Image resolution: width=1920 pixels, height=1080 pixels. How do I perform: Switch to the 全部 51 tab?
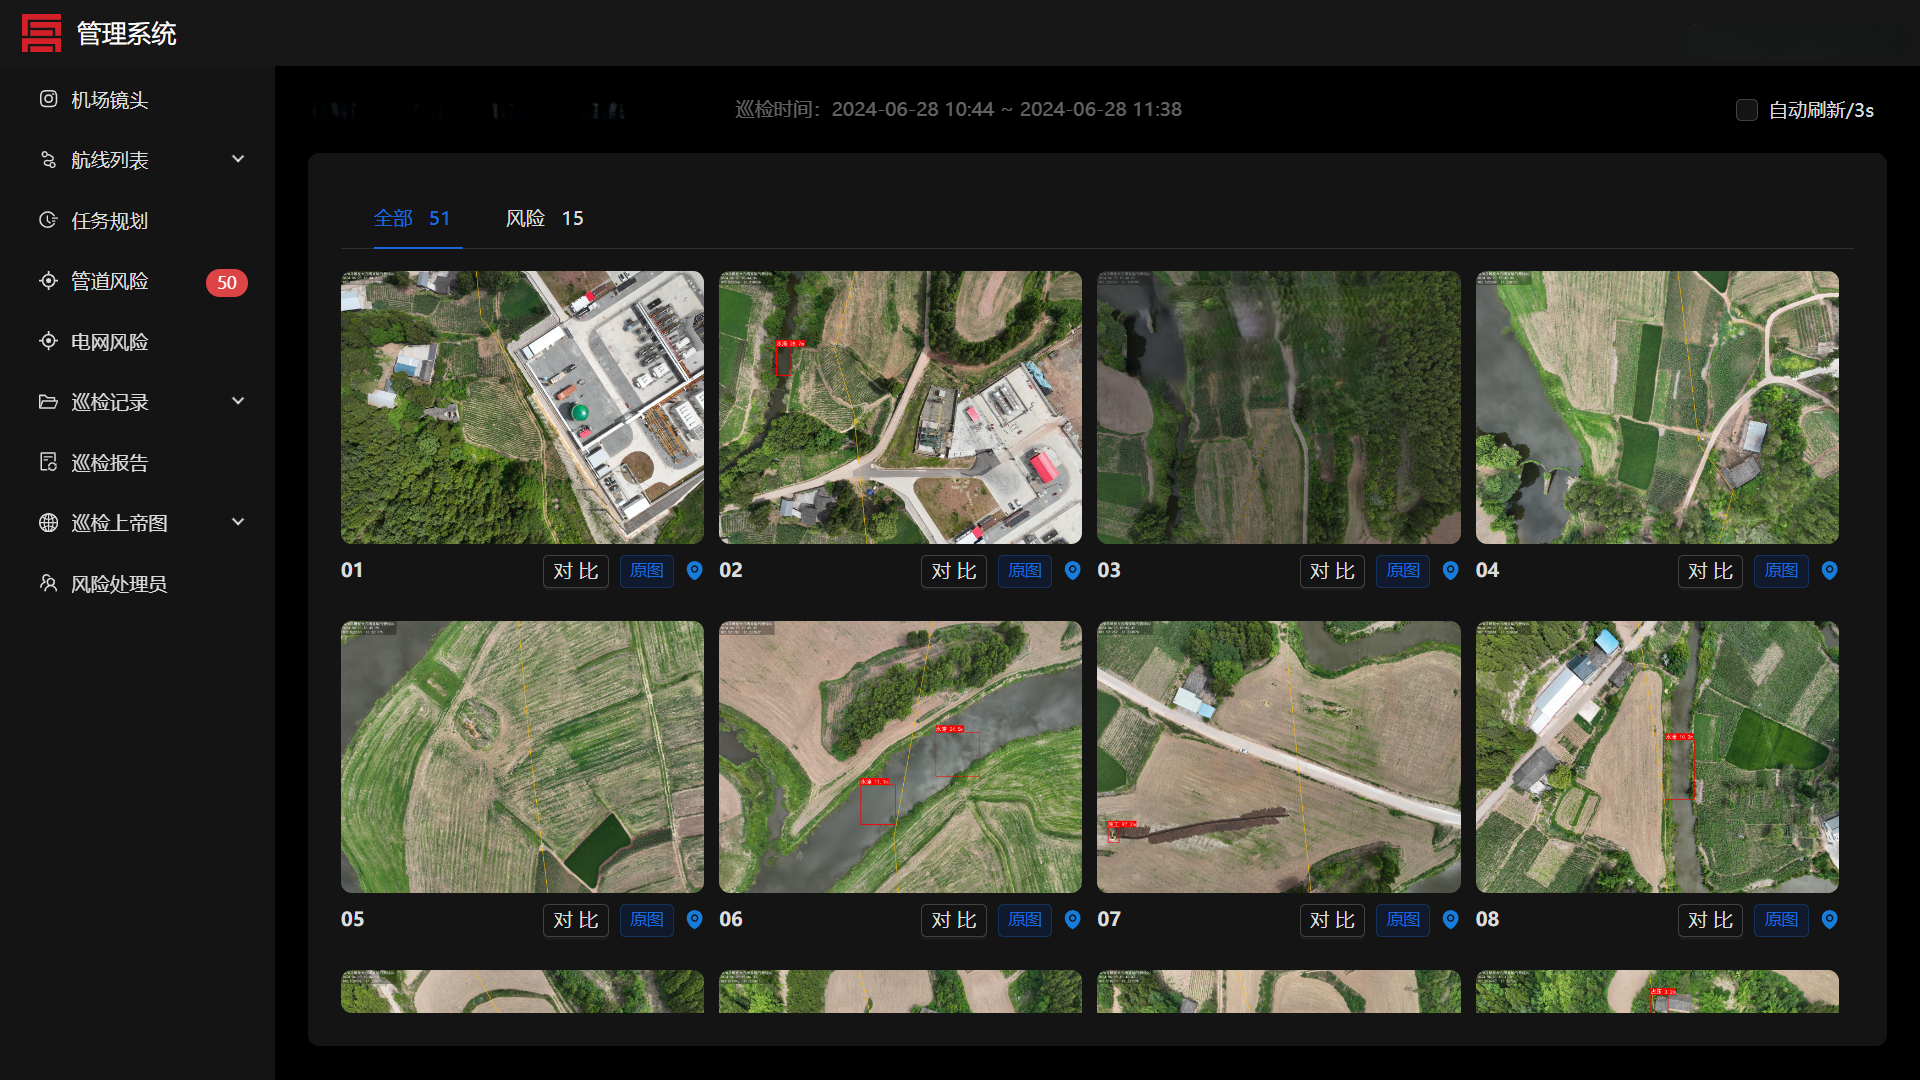click(412, 218)
